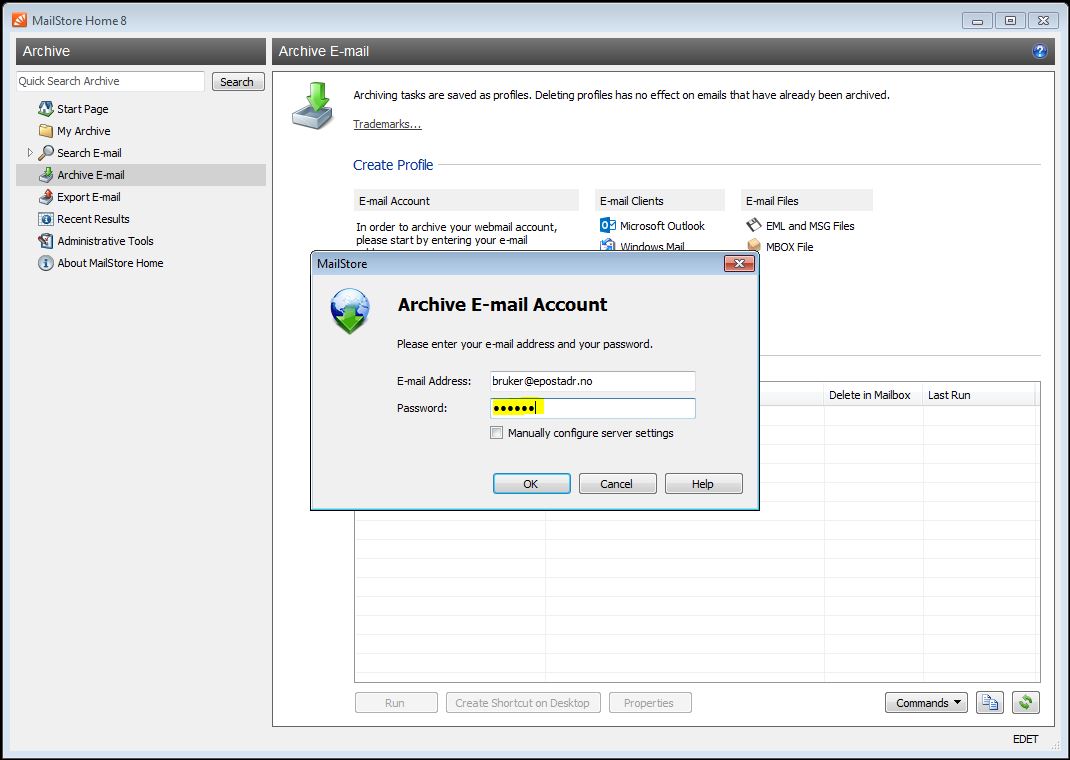Click the EML and MSG Files icon
Screen dimensions: 1070x760
[753, 225]
